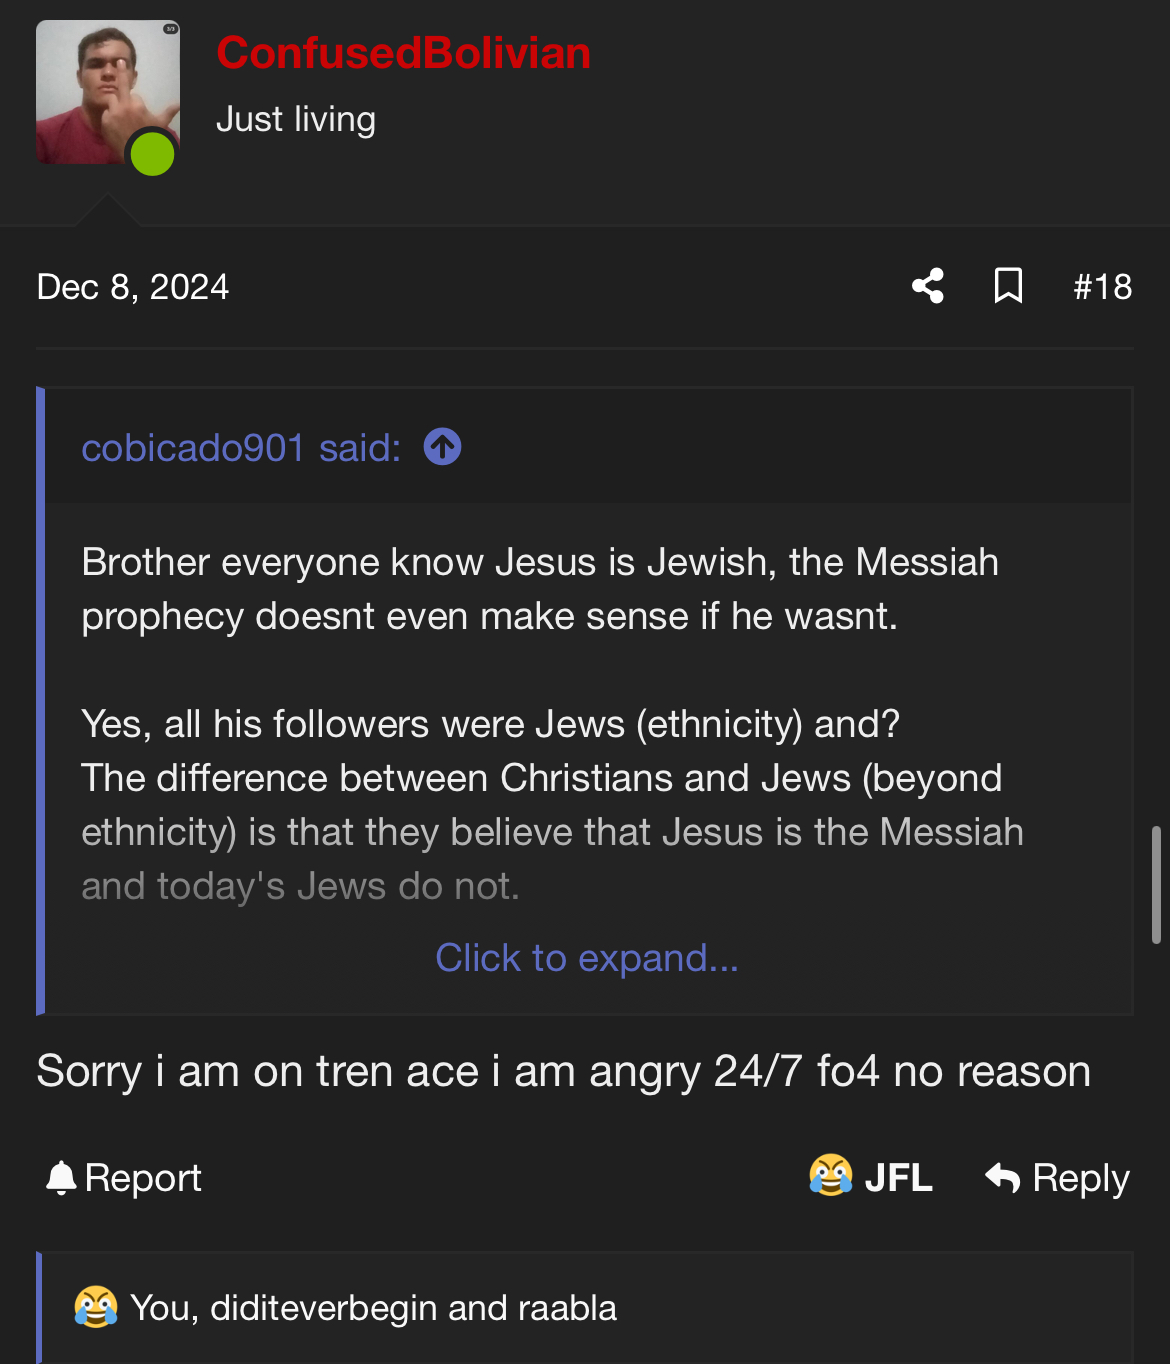1170x1364 pixels.
Task: Click the 'Just living' user title
Action: 296,119
